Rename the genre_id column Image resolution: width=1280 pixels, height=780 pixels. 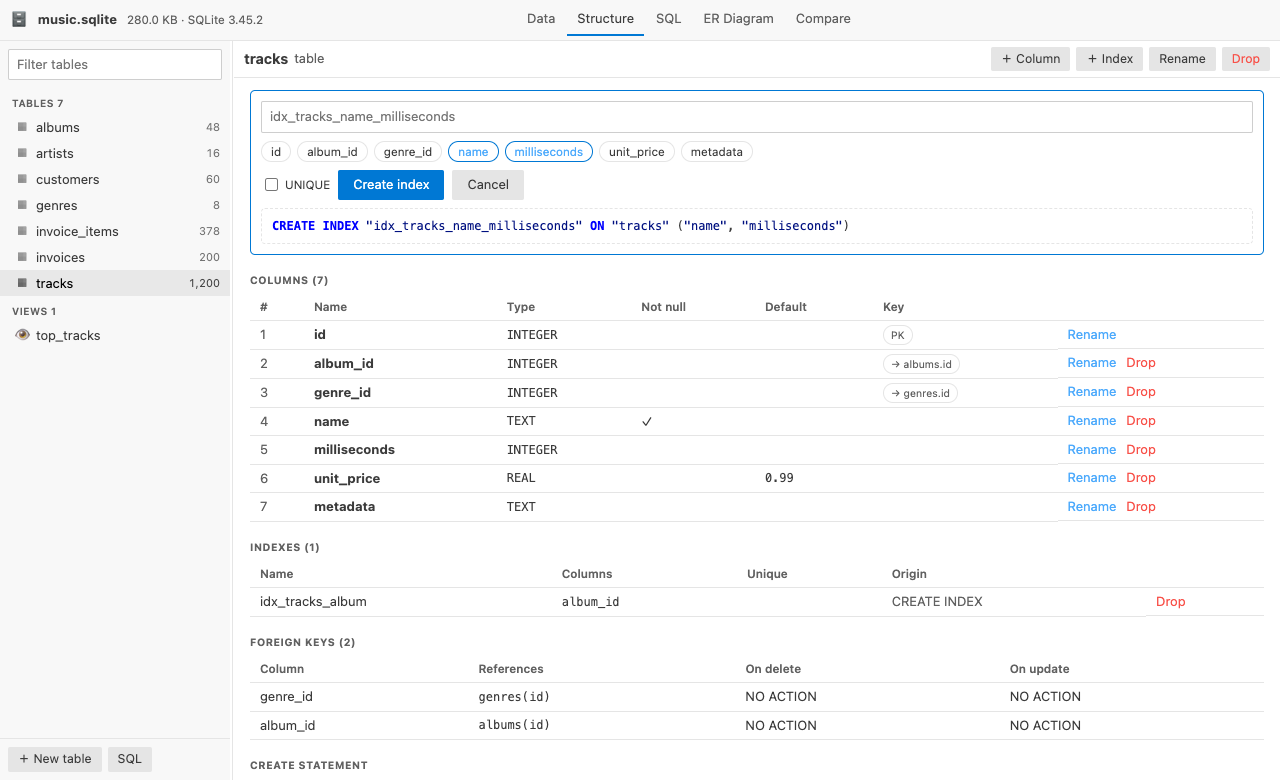click(x=1091, y=392)
